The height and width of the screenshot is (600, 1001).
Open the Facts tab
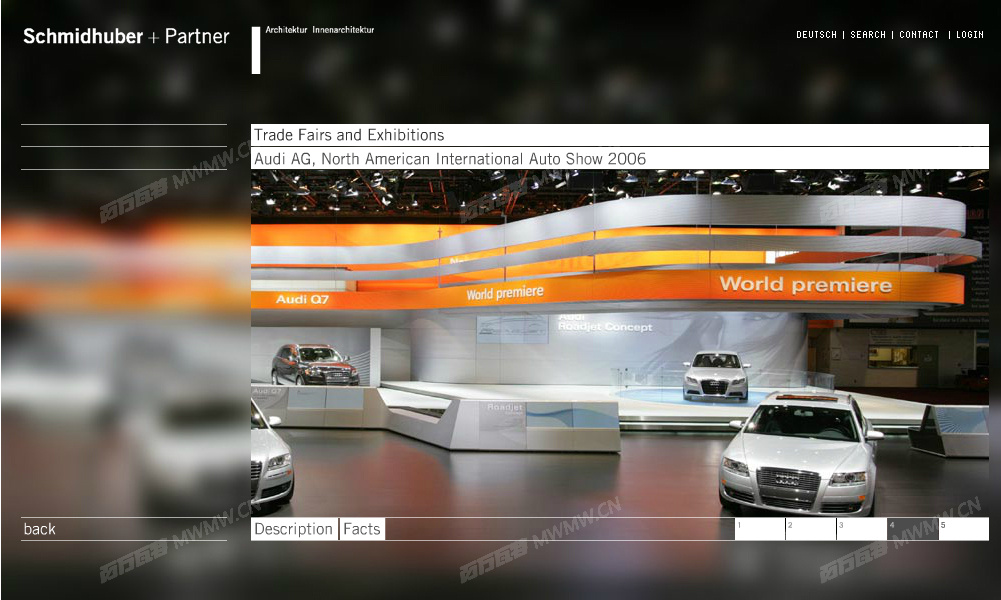tap(362, 529)
